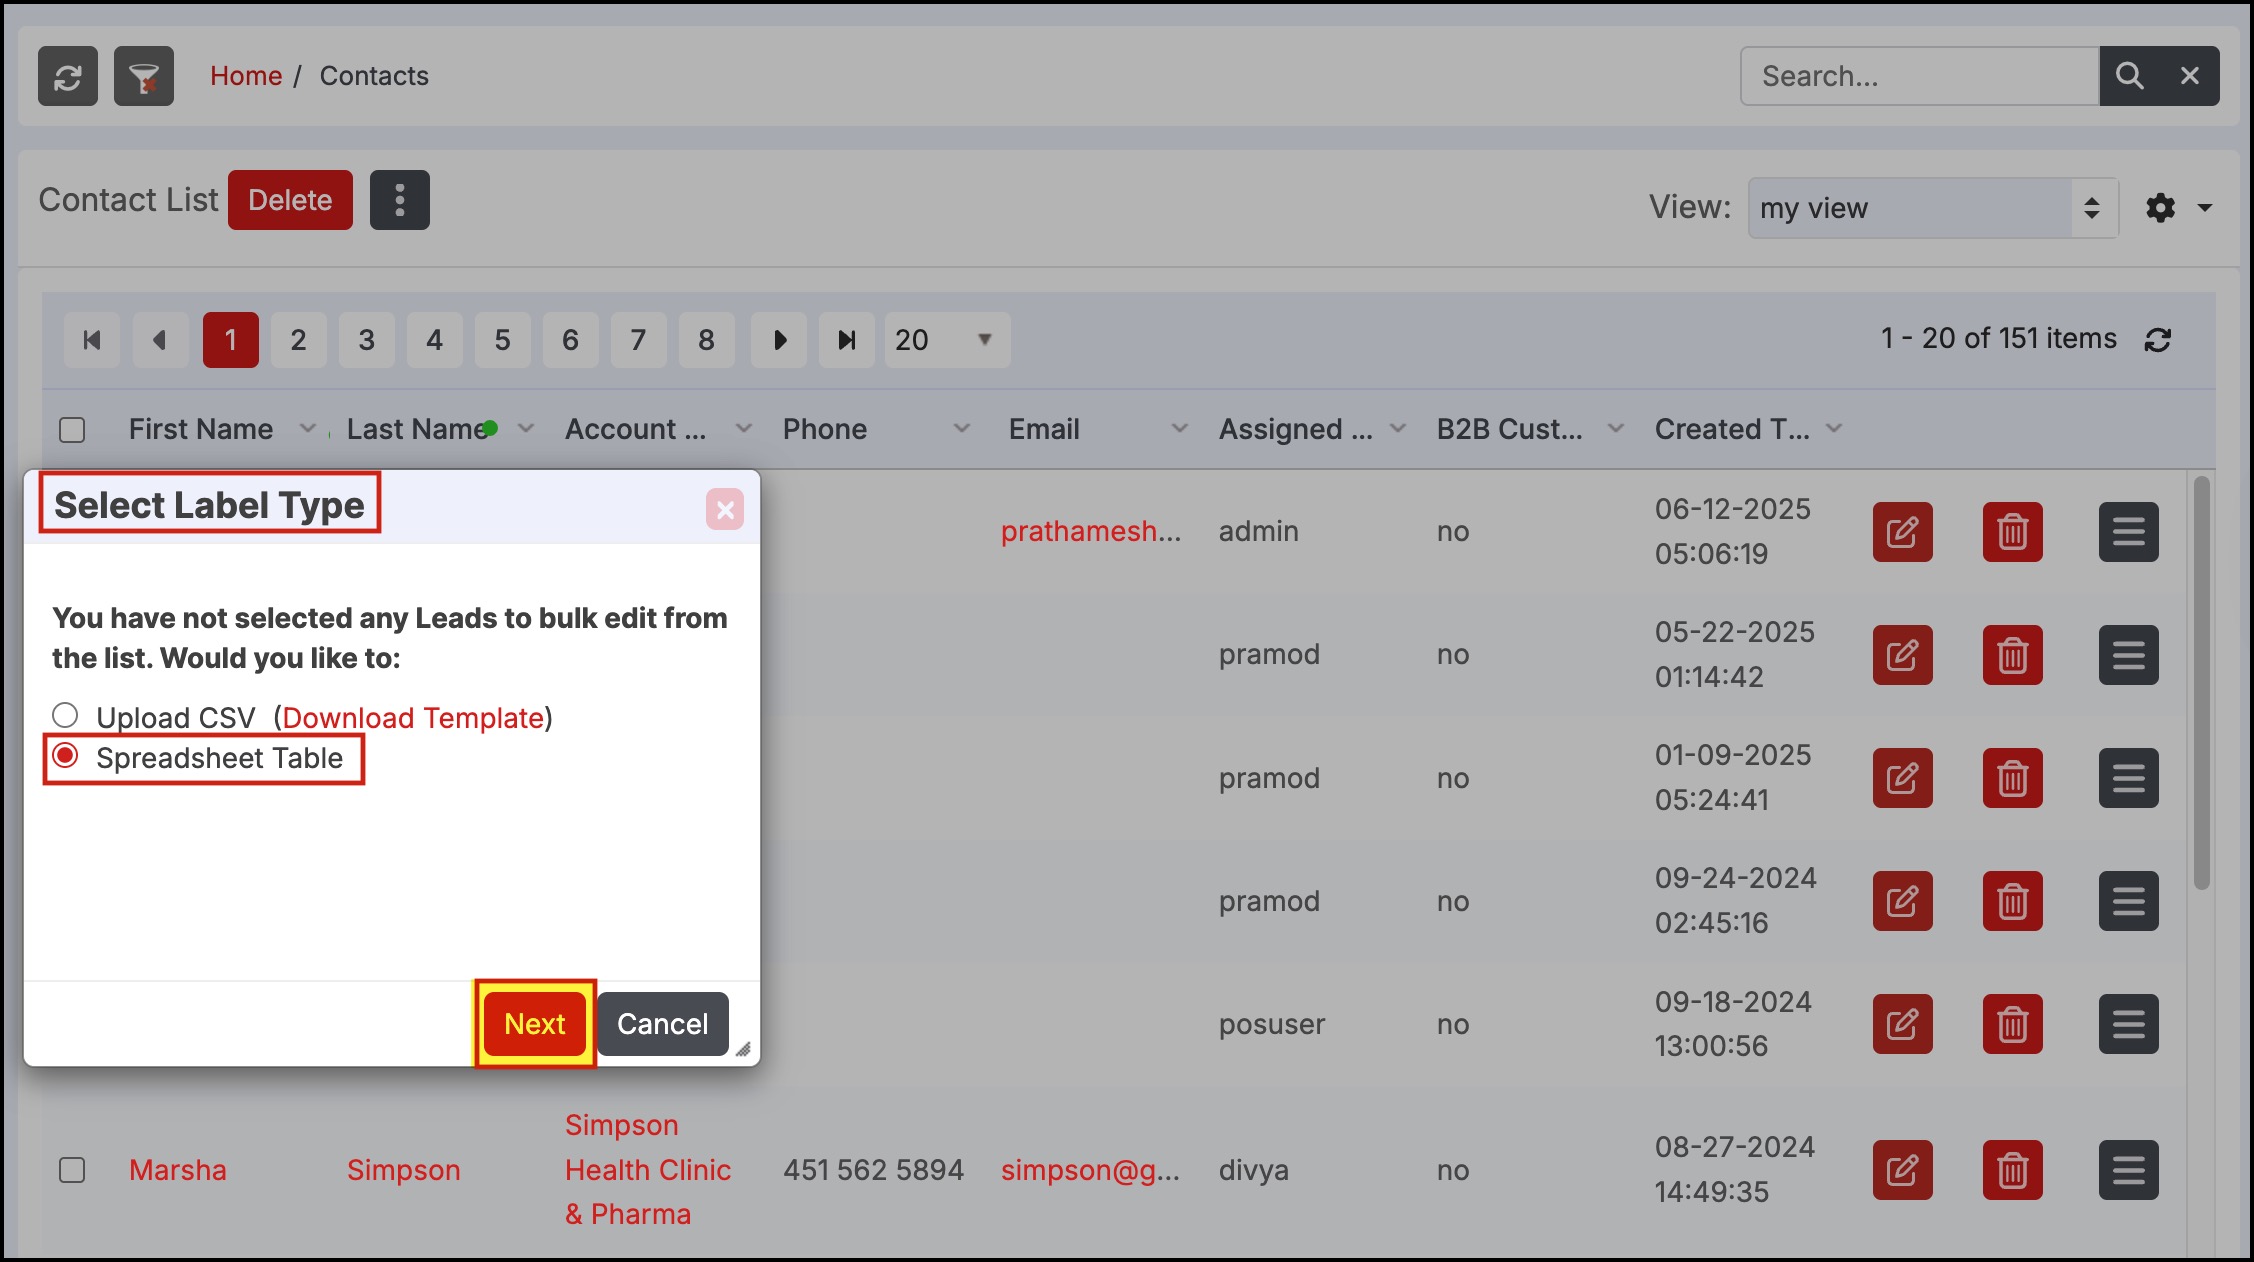The image size is (2254, 1262).
Task: Select the Spreadsheet Table radio option
Action: tap(65, 756)
